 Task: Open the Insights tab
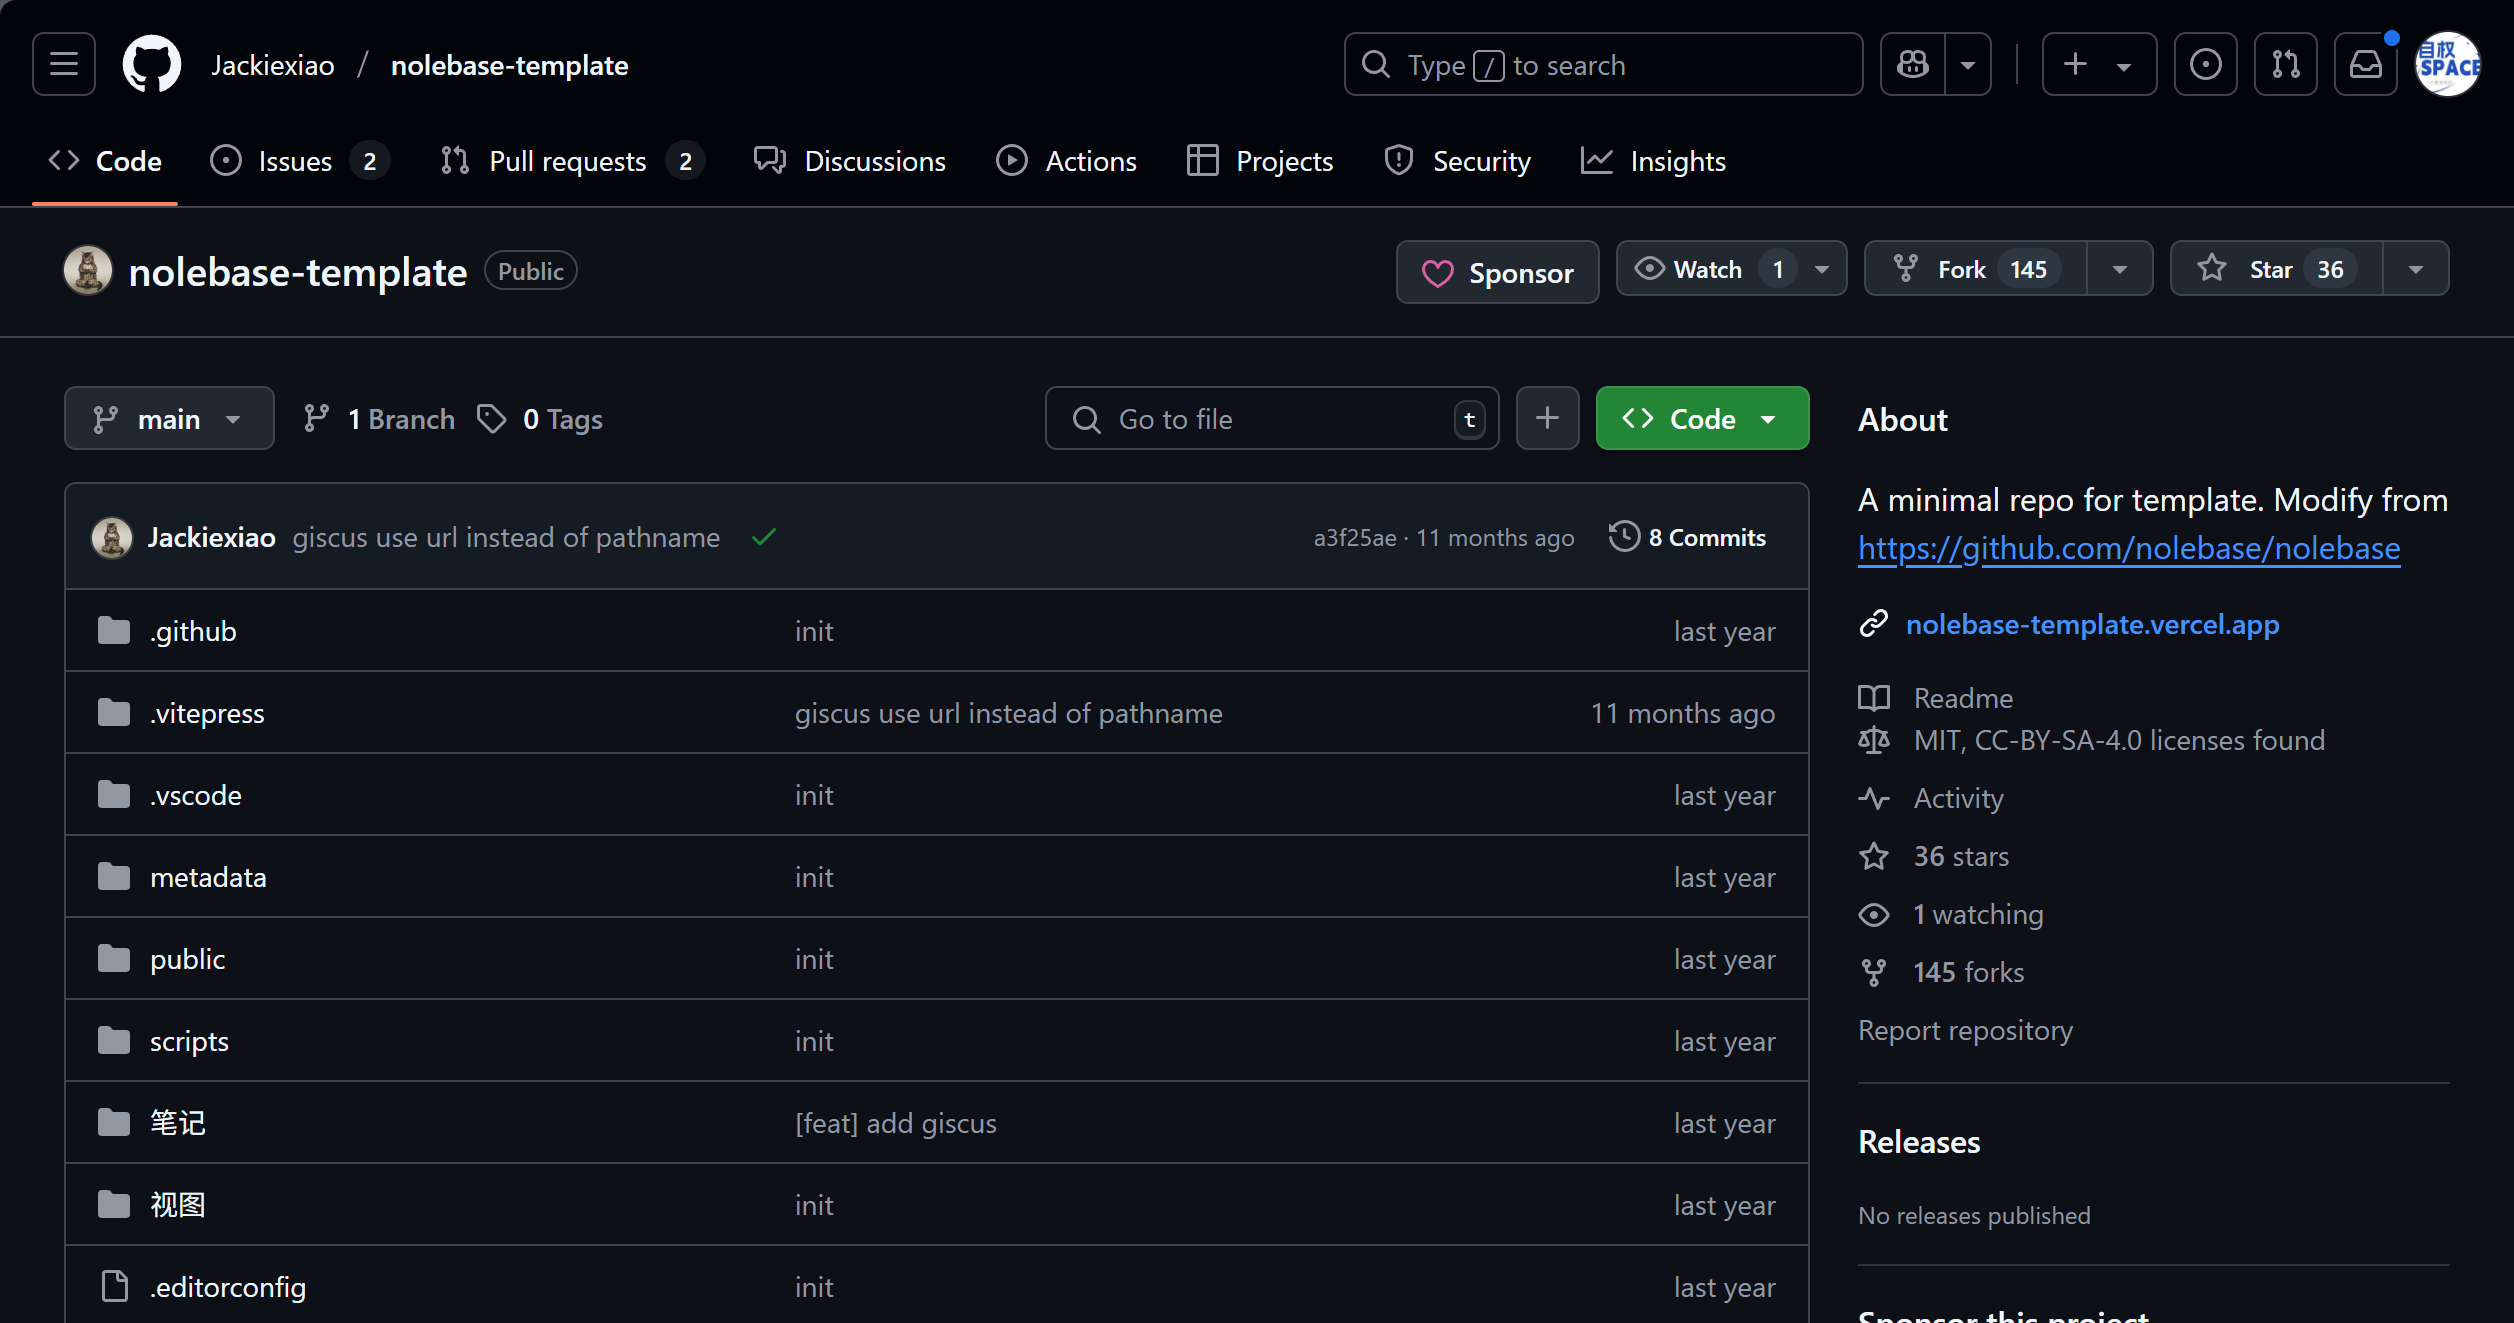tap(1653, 161)
